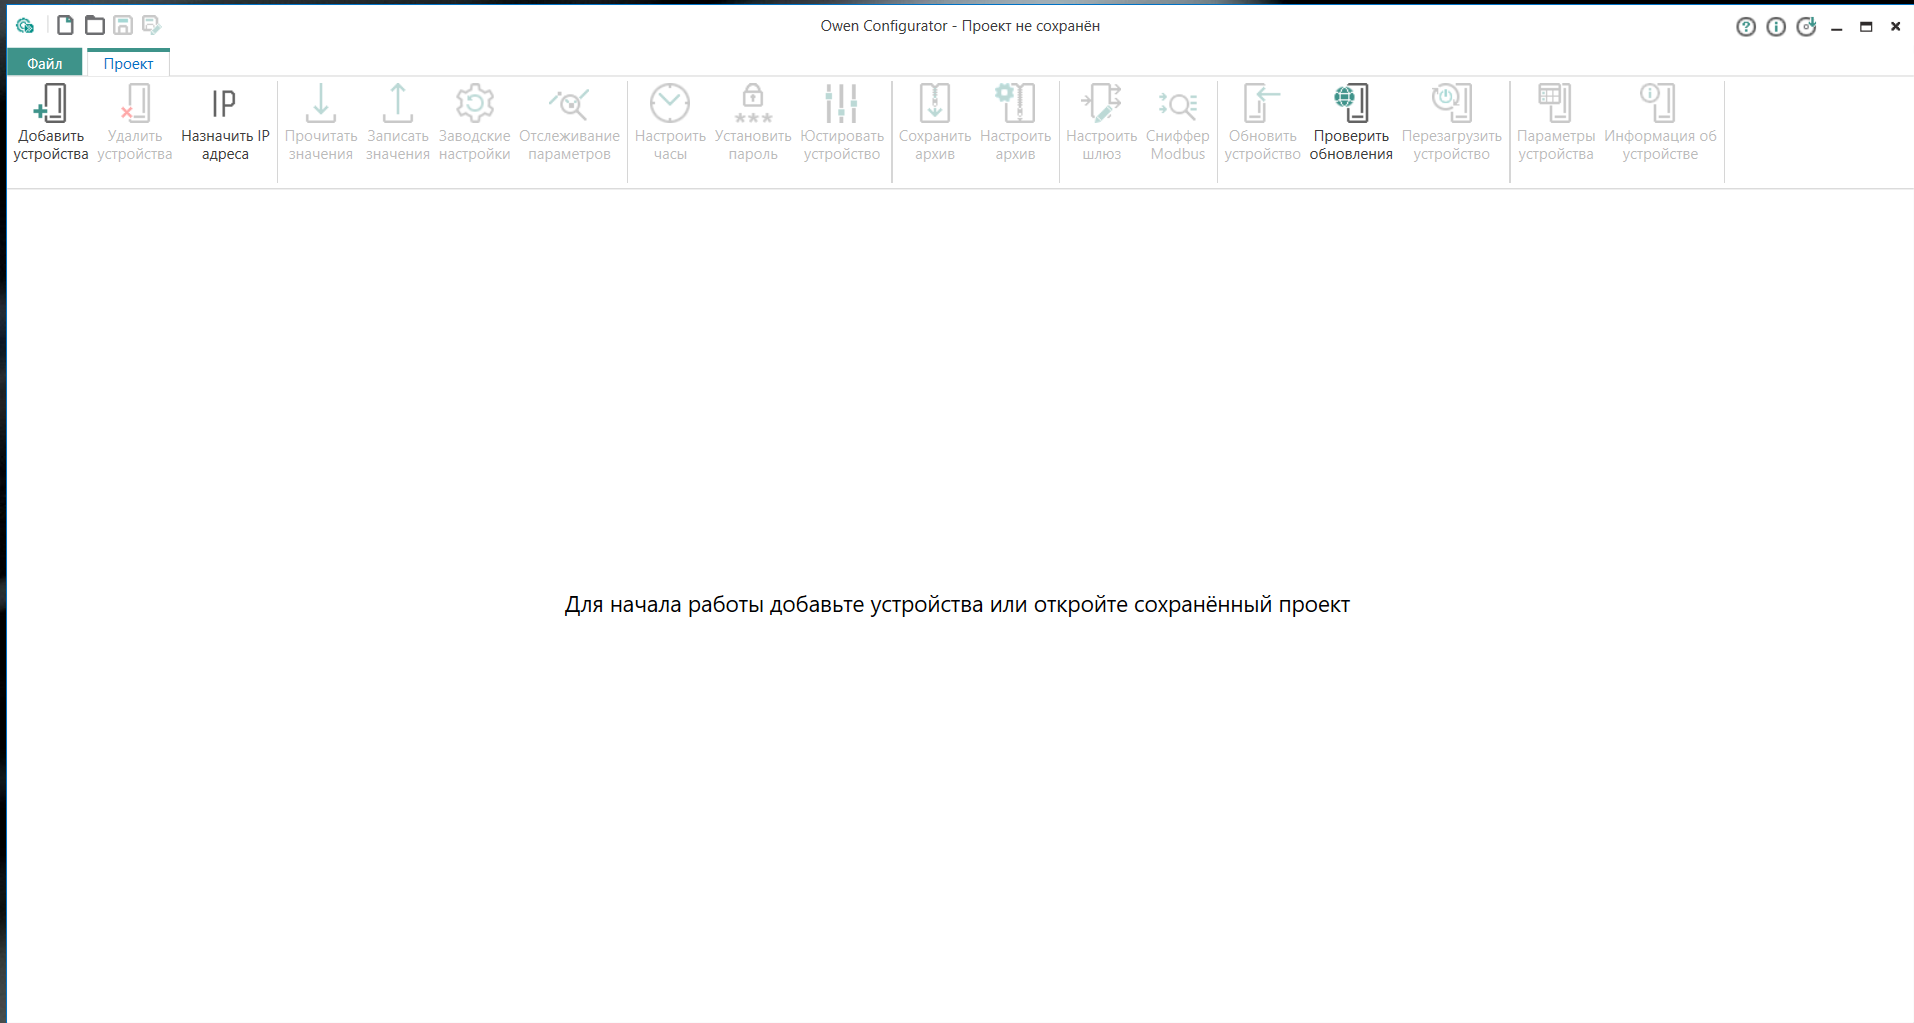This screenshot has height=1023, width=1914.
Task: Click the Set password lock icon
Action: (753, 104)
